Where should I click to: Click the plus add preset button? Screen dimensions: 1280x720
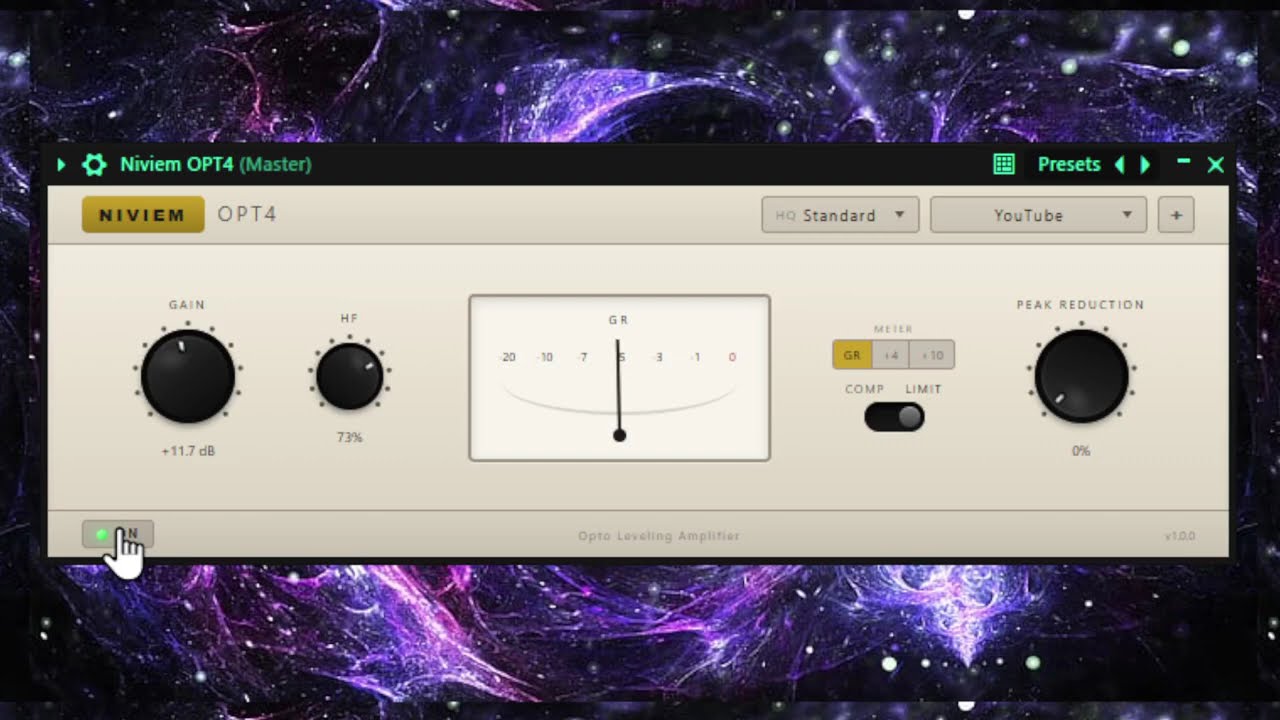(x=1176, y=215)
